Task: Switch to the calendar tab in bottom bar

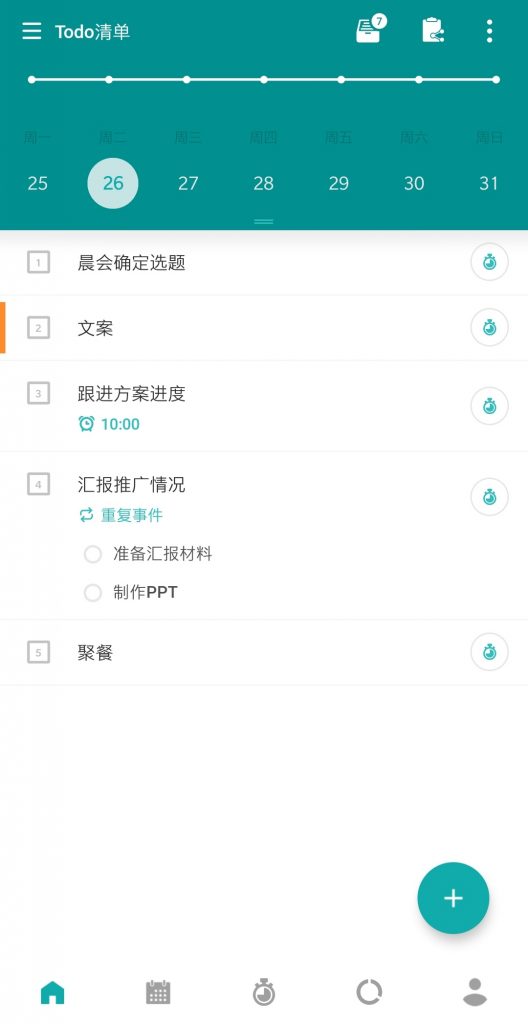Action: pyautogui.click(x=157, y=993)
